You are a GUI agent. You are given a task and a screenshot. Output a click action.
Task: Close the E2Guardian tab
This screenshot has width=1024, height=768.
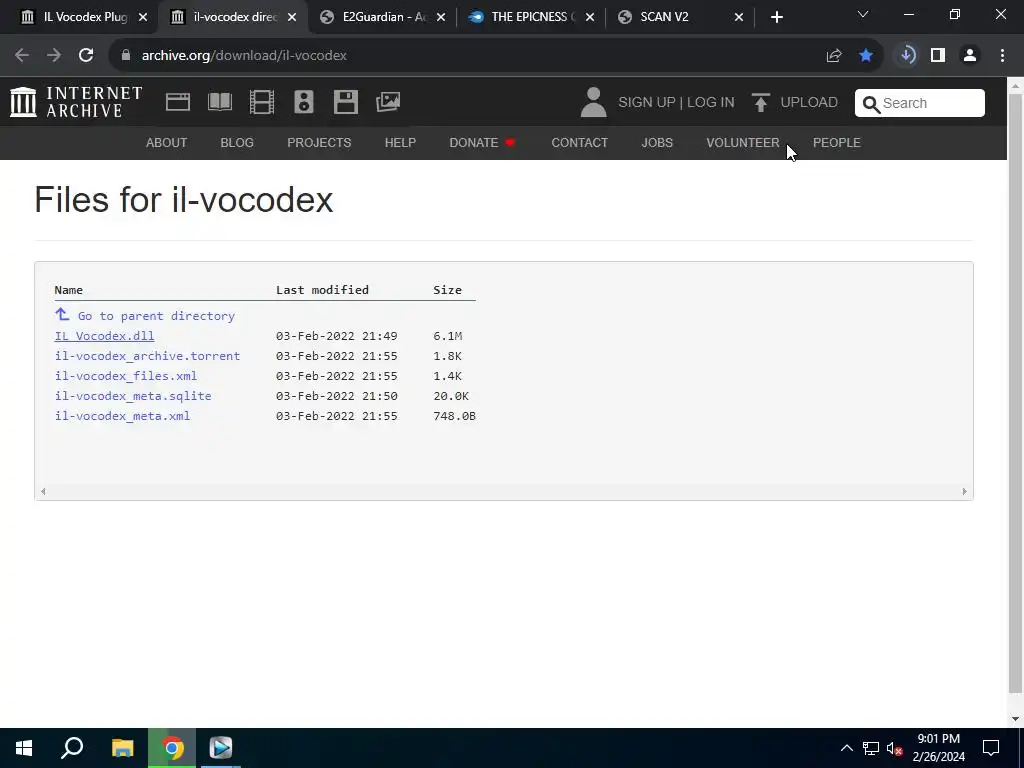441,17
